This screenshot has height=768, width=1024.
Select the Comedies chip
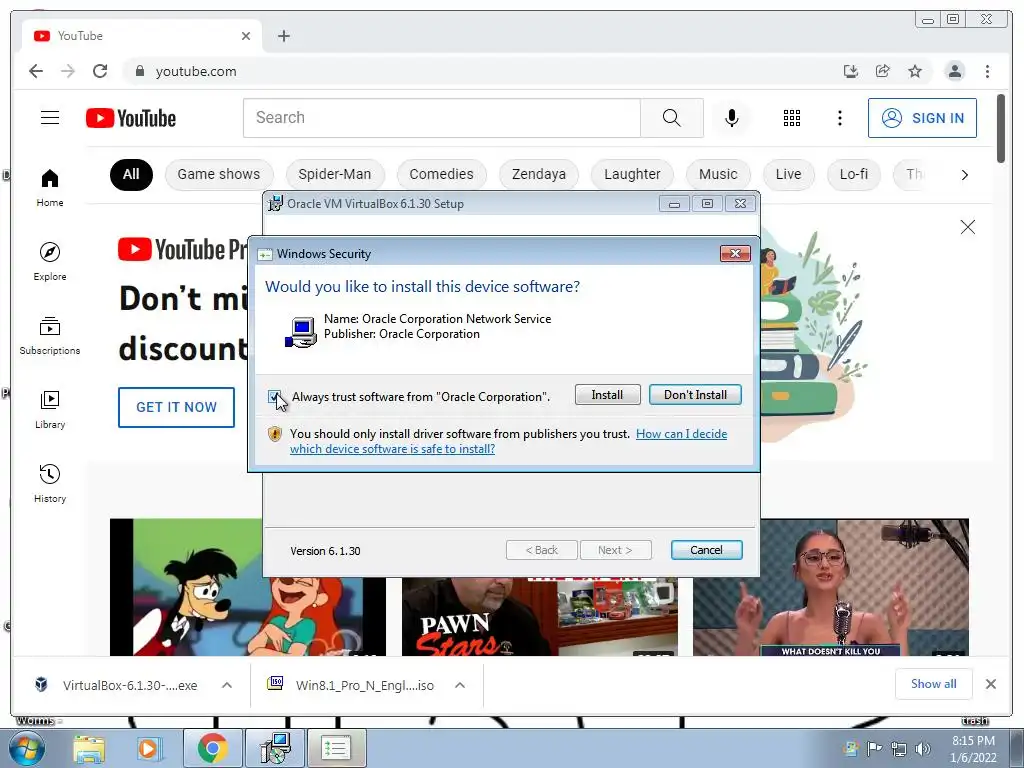point(441,174)
